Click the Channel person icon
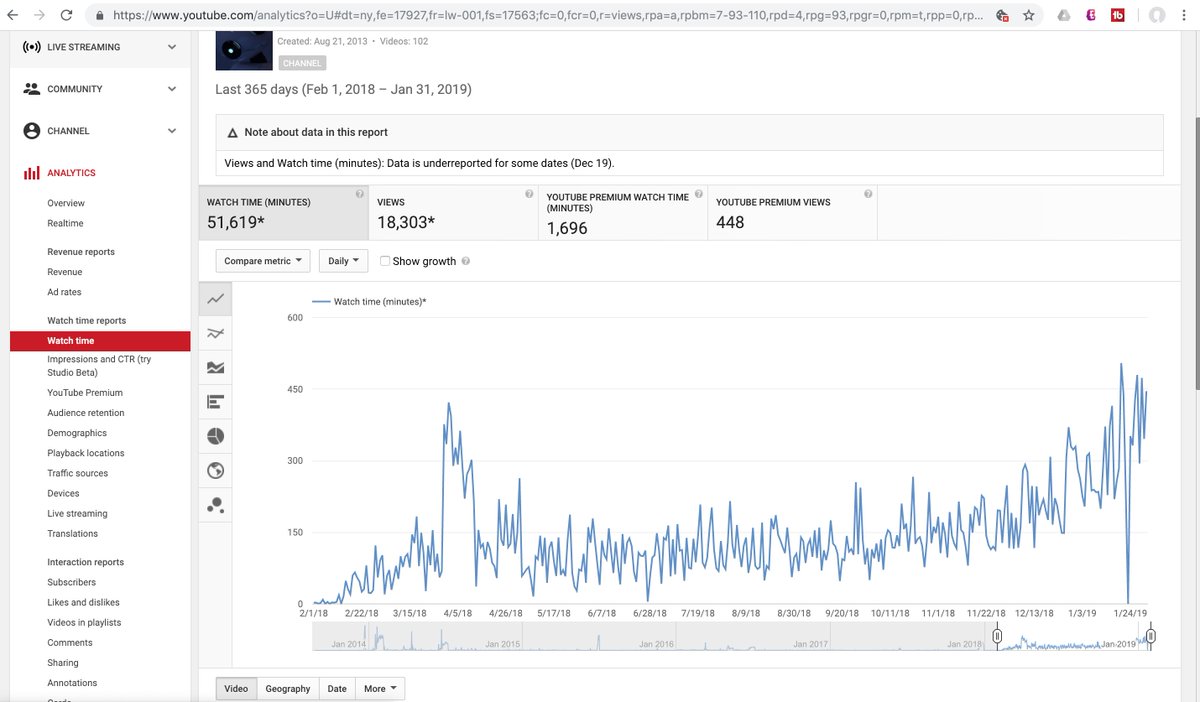 tap(31, 131)
